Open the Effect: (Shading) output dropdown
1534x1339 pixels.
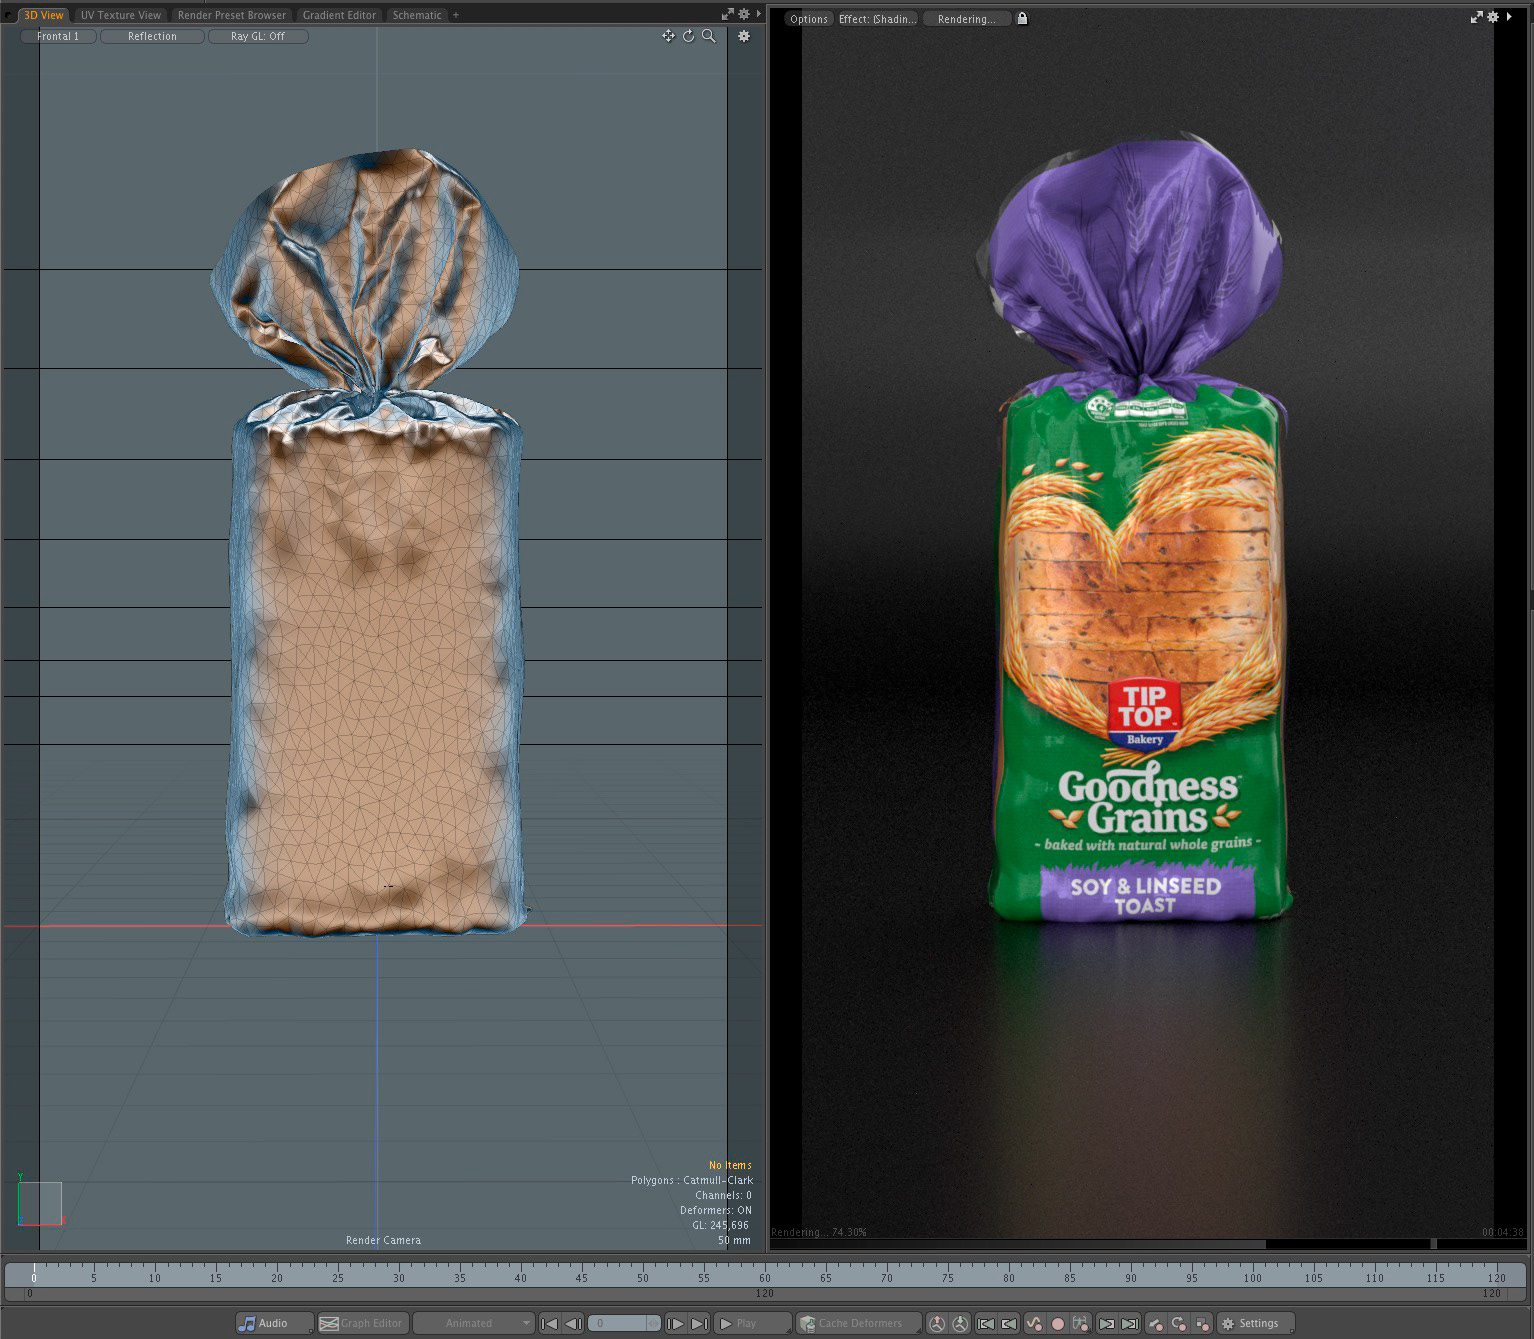click(x=877, y=19)
